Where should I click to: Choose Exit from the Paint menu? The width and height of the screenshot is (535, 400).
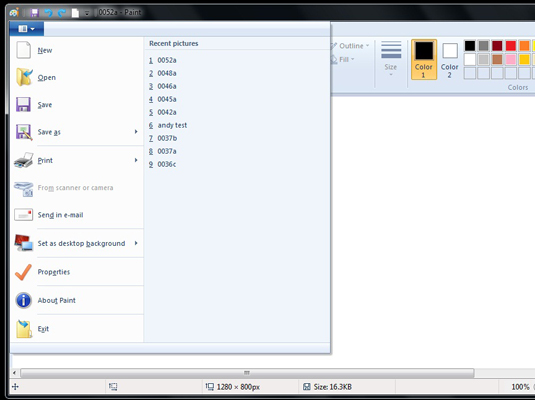[76, 329]
